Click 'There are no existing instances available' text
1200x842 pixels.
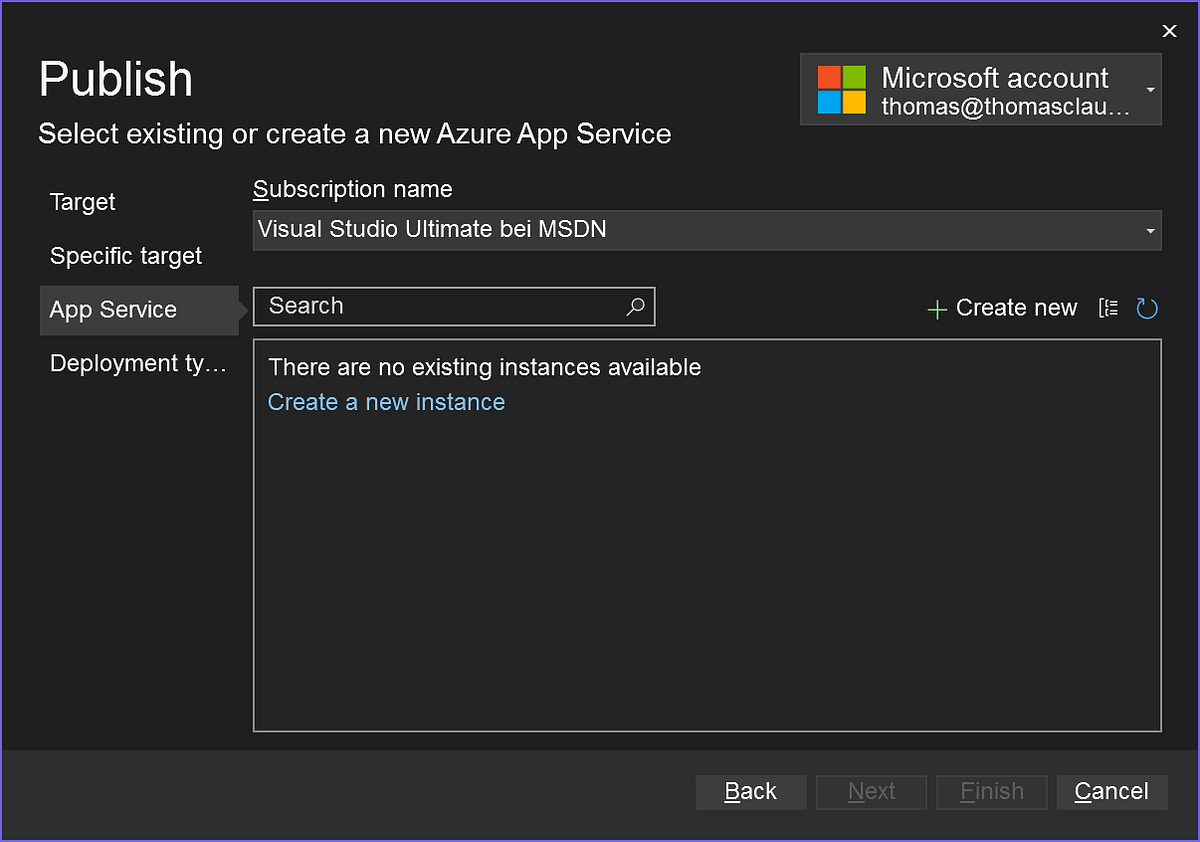(485, 367)
